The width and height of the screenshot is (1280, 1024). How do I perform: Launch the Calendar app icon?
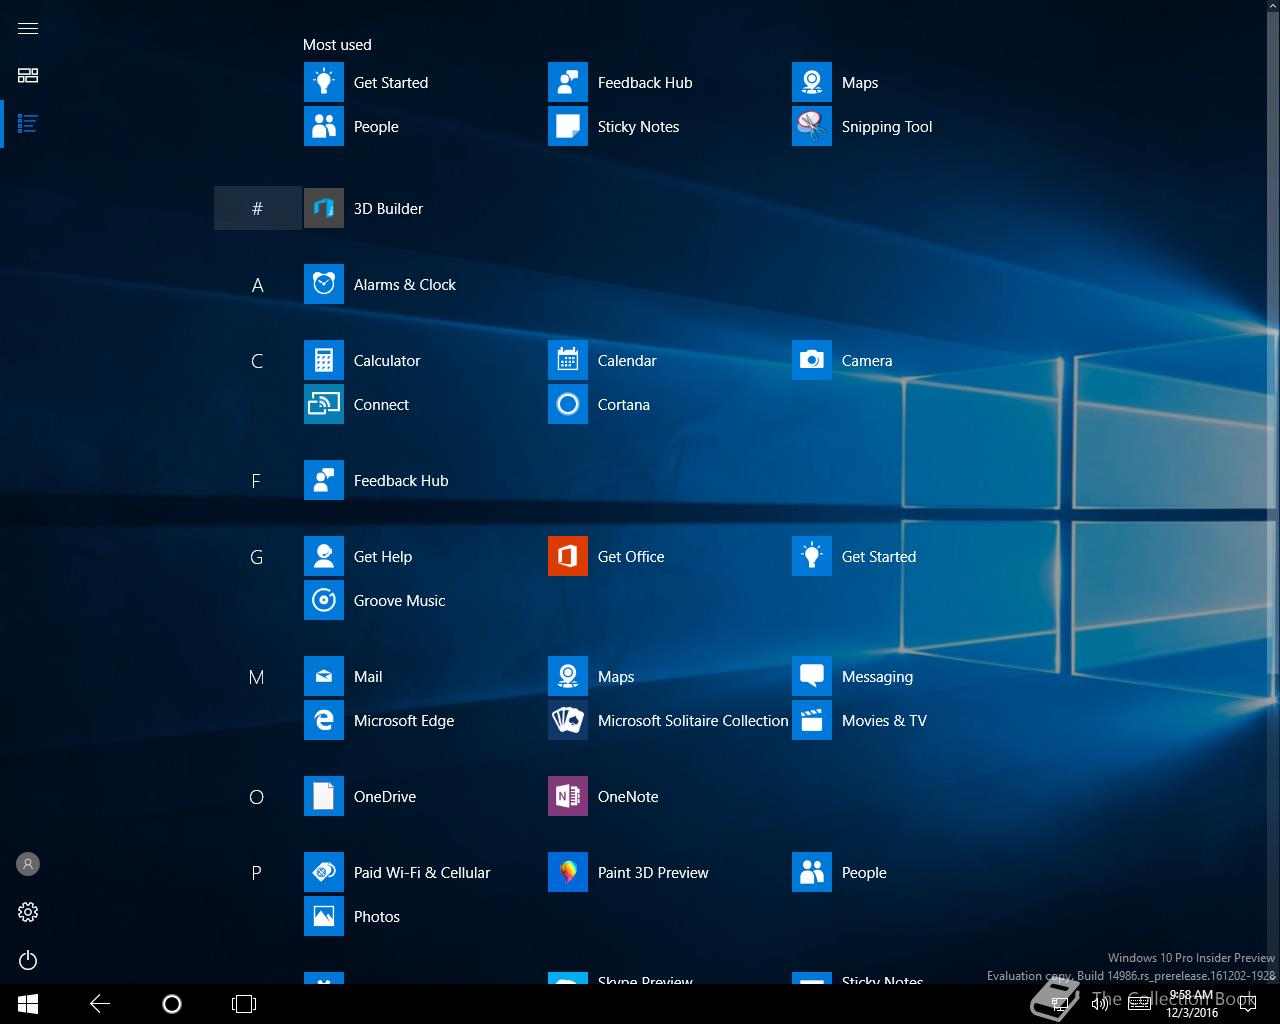click(568, 360)
